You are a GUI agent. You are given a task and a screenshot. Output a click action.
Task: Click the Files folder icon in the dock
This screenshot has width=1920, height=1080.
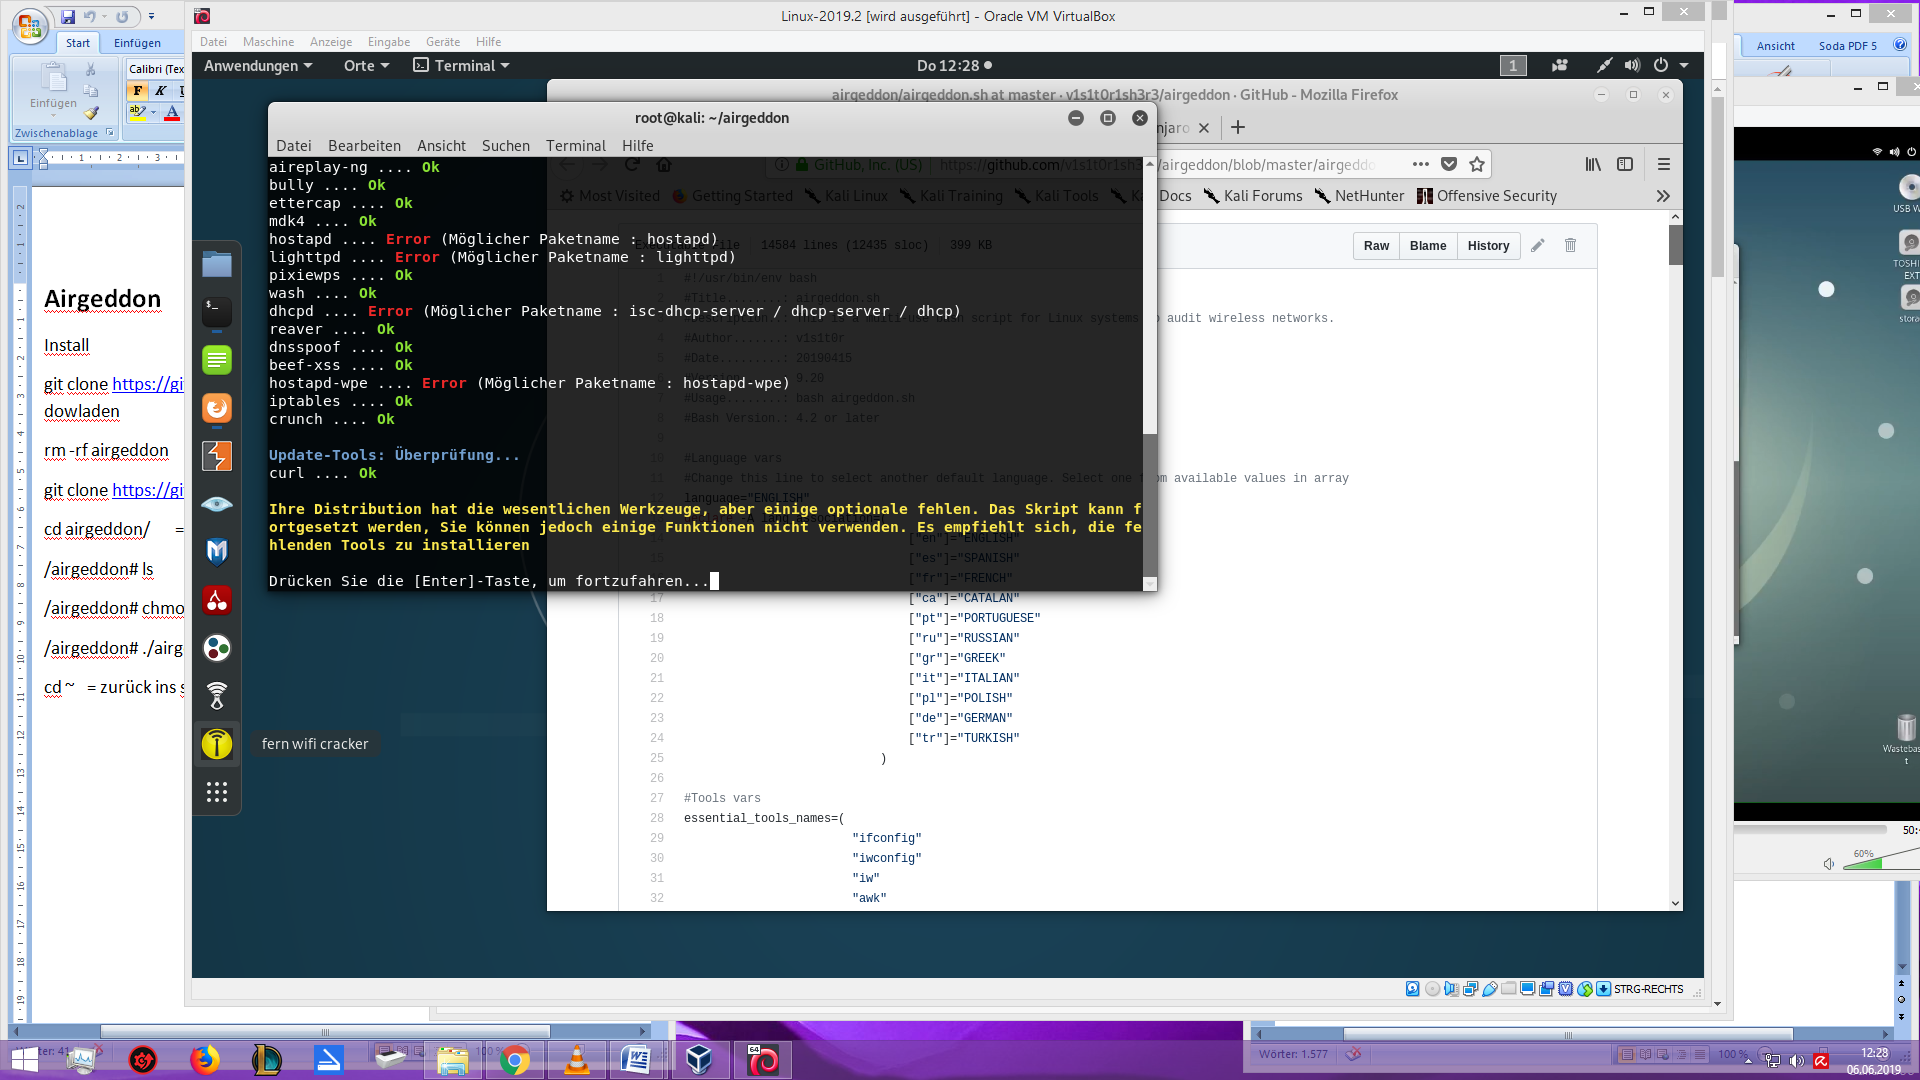217,265
